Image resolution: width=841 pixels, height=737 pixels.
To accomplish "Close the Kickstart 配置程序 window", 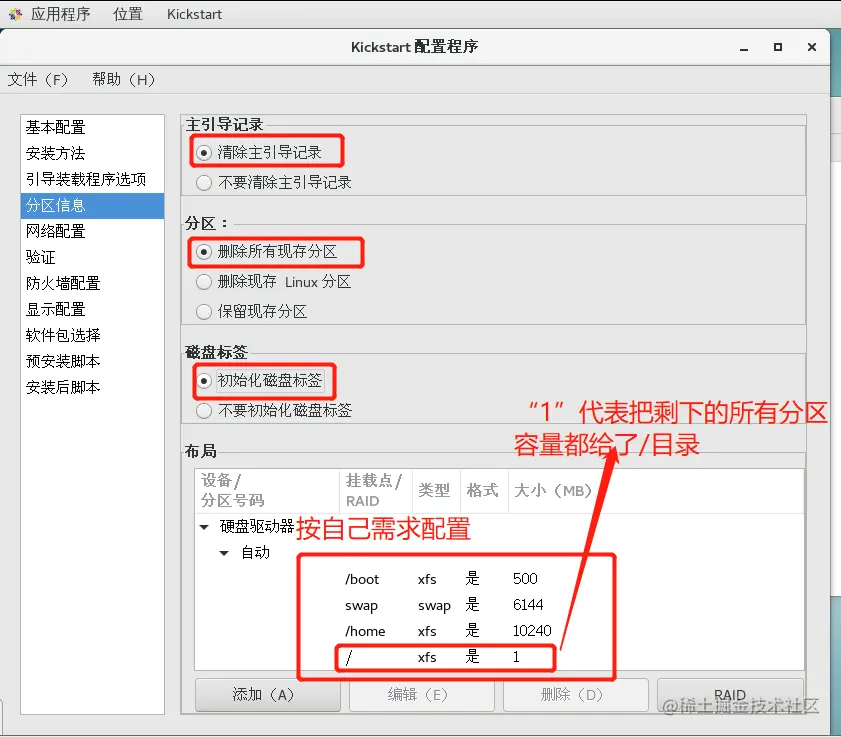I will click(812, 47).
